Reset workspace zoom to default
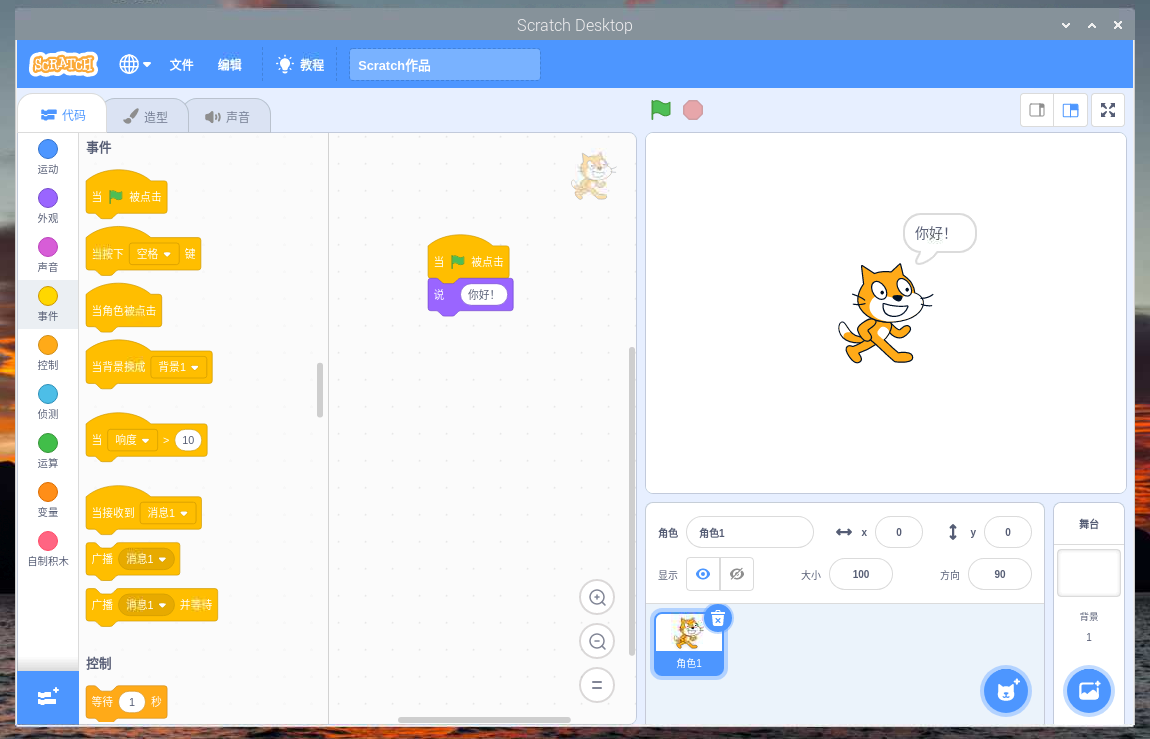 coord(597,685)
